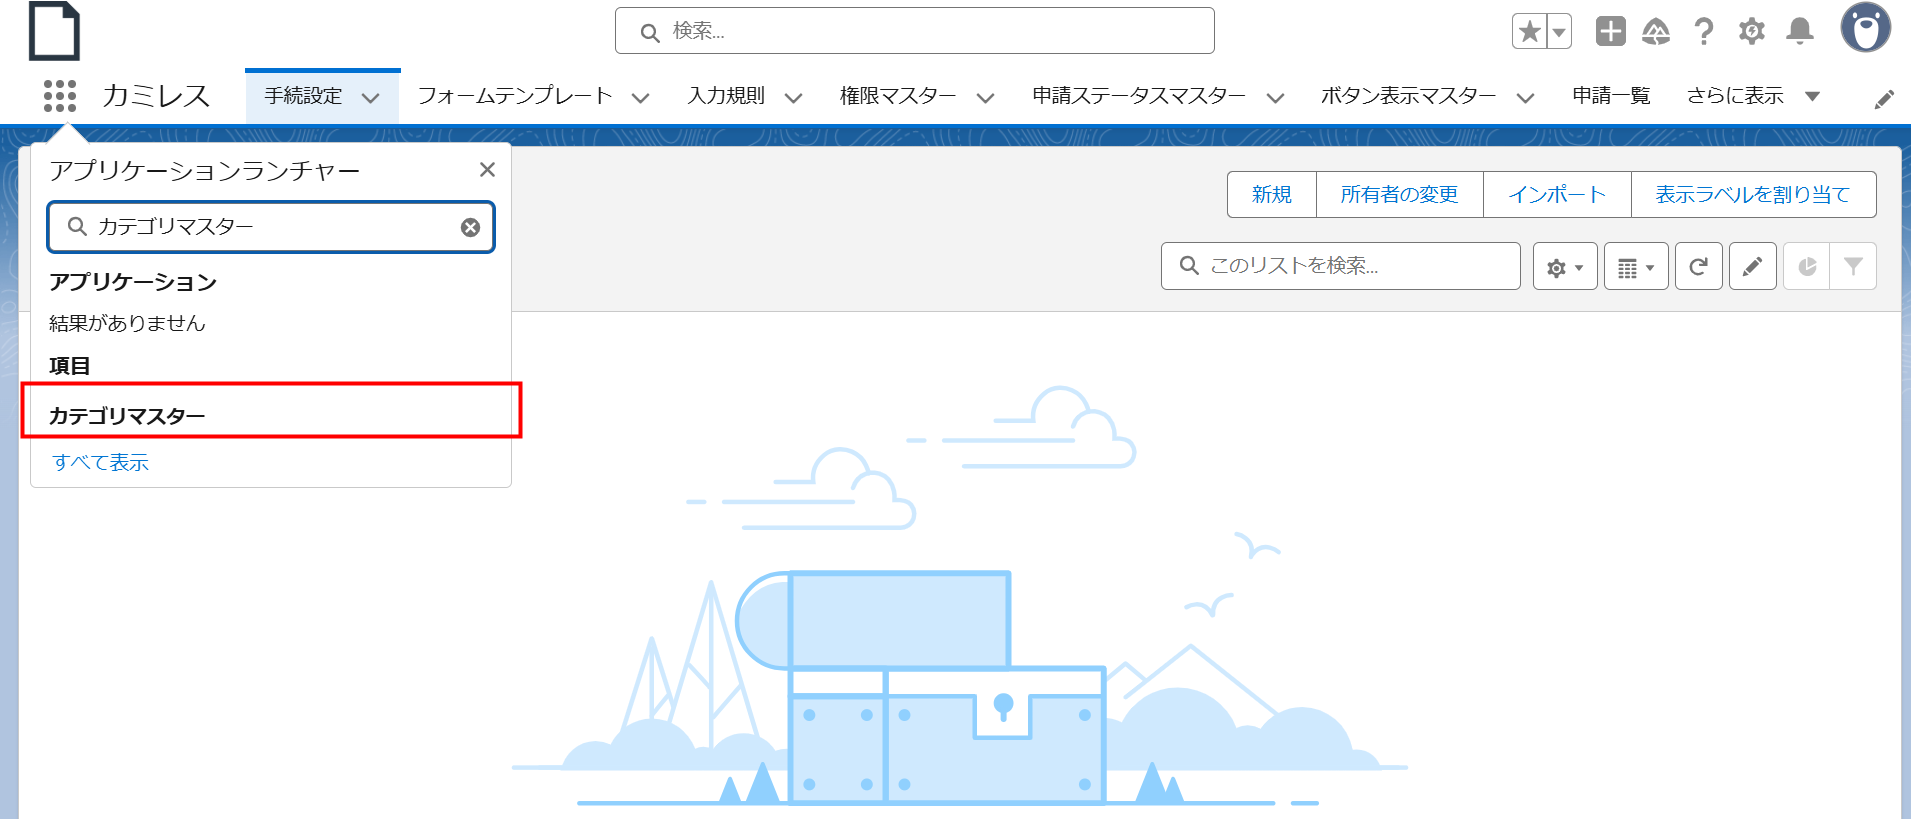The image size is (1911, 819).
Task: Click 表示ラベルを割り当て button
Action: (1753, 194)
